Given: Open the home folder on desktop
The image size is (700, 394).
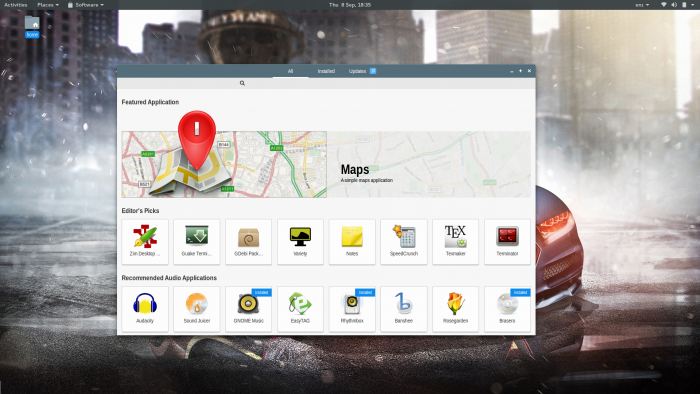Looking at the screenshot, I should tap(32, 26).
